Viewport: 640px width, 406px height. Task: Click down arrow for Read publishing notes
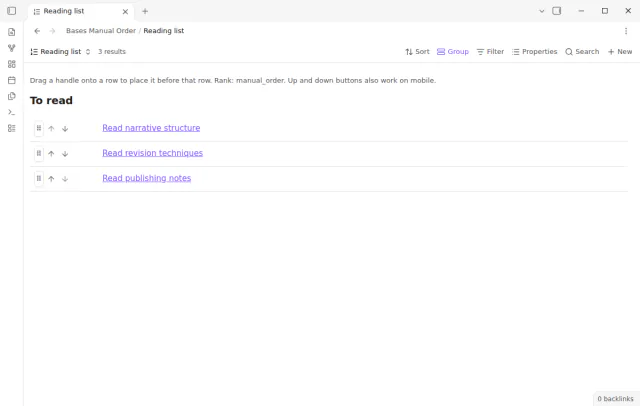point(65,179)
